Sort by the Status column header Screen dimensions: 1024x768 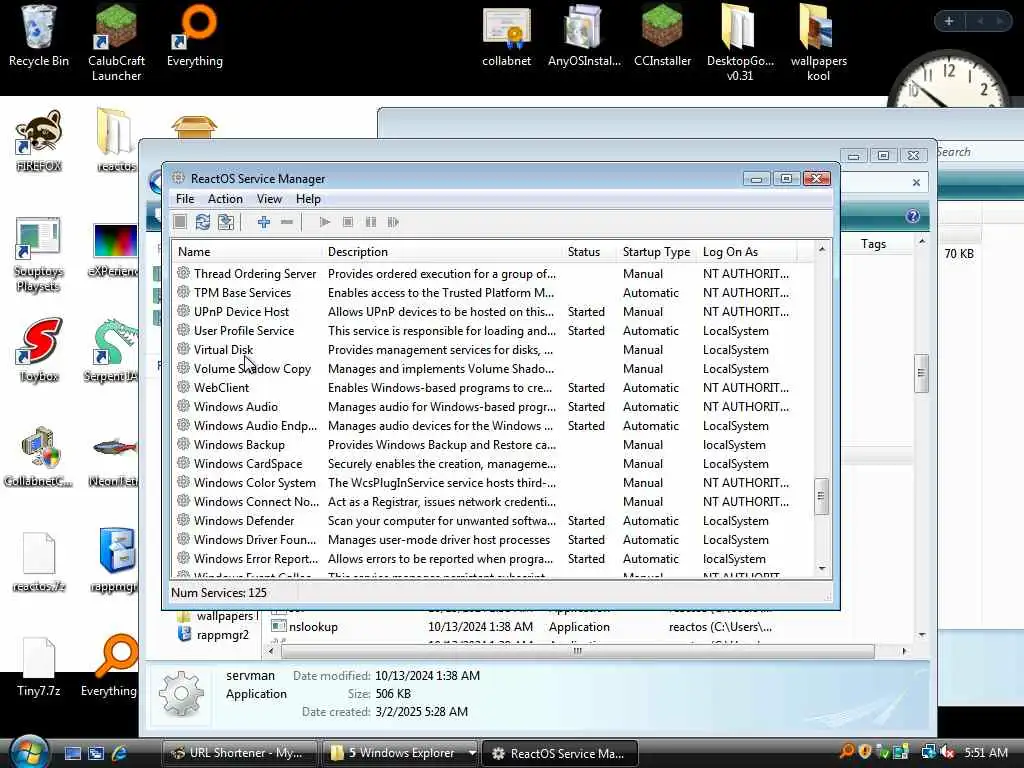click(x=590, y=251)
